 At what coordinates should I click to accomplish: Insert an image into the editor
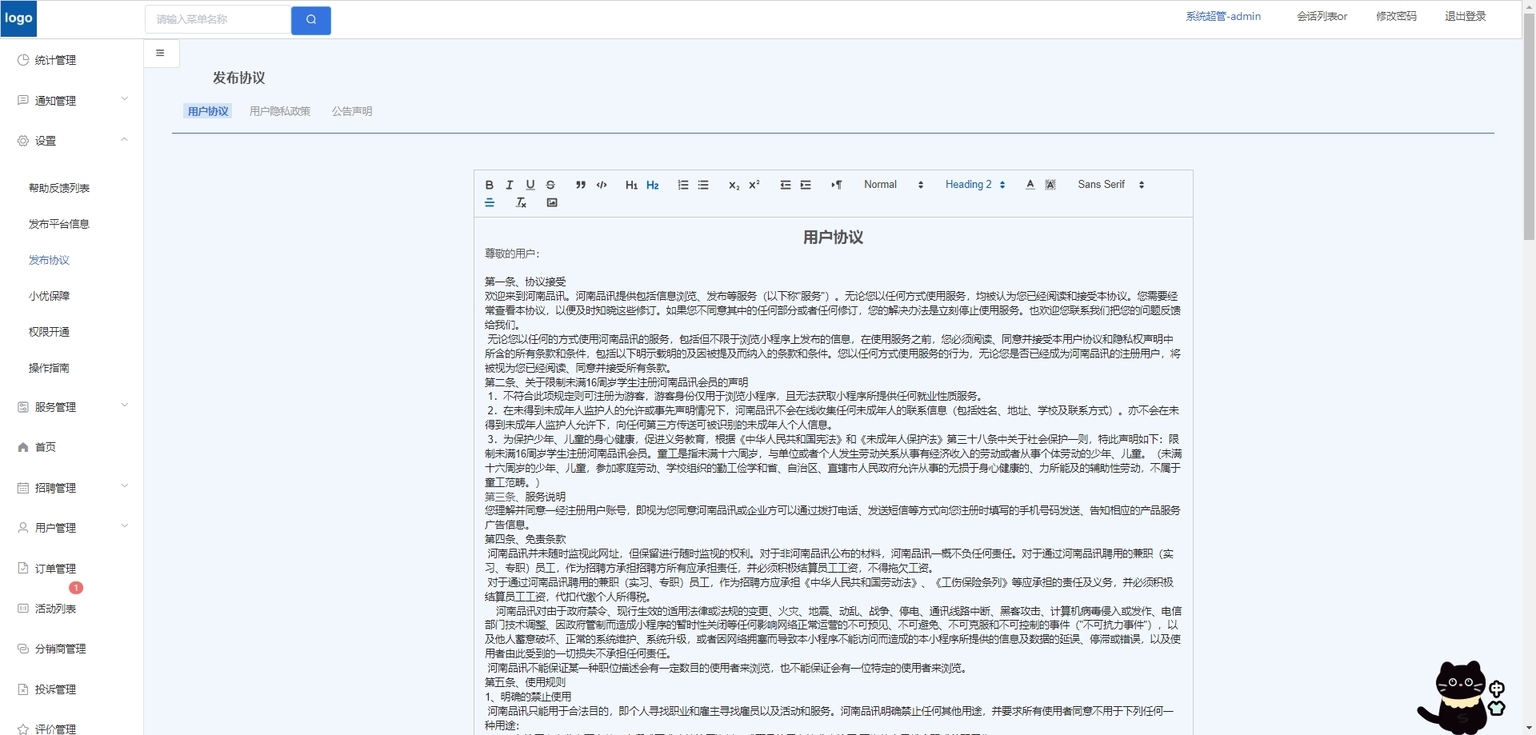tap(552, 203)
